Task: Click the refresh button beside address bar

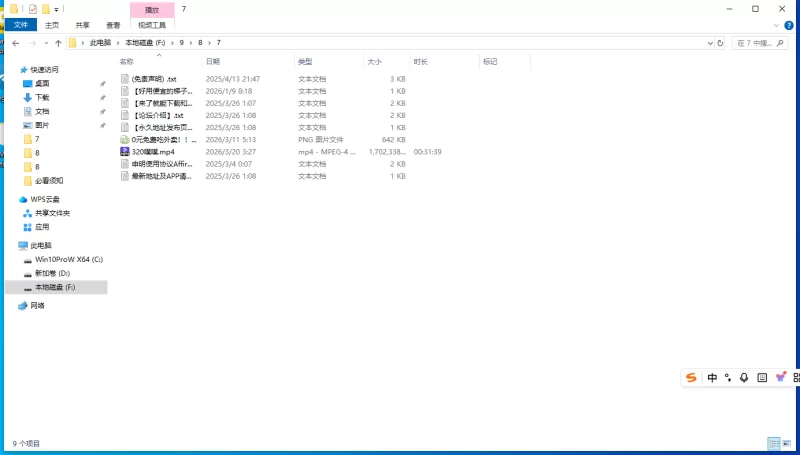Action: [721, 43]
